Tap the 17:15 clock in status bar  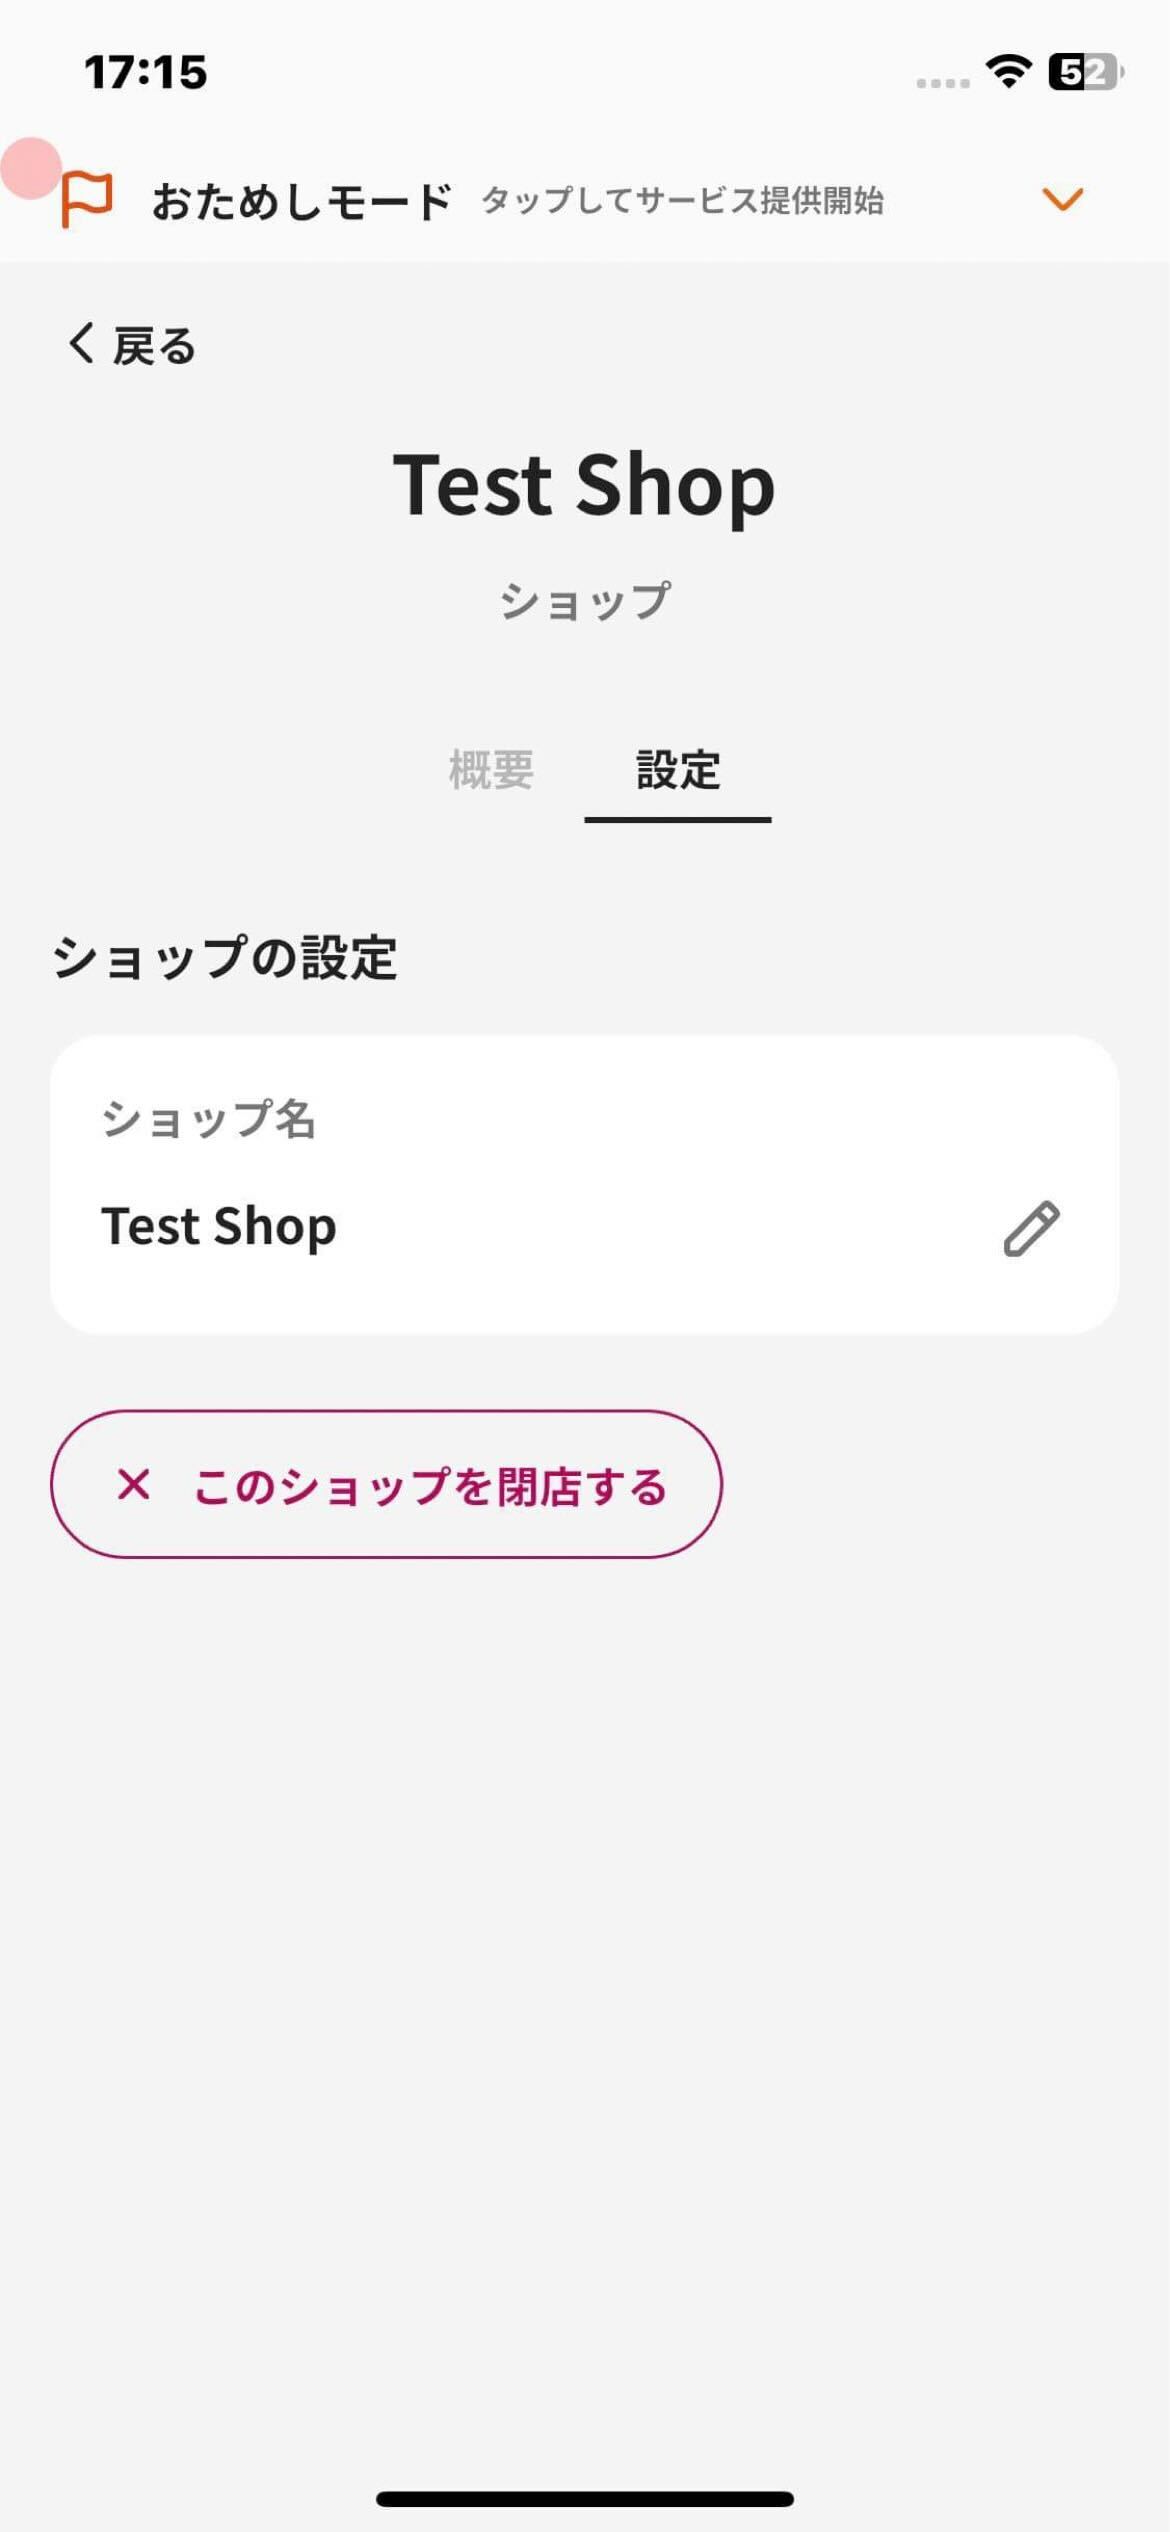point(146,72)
